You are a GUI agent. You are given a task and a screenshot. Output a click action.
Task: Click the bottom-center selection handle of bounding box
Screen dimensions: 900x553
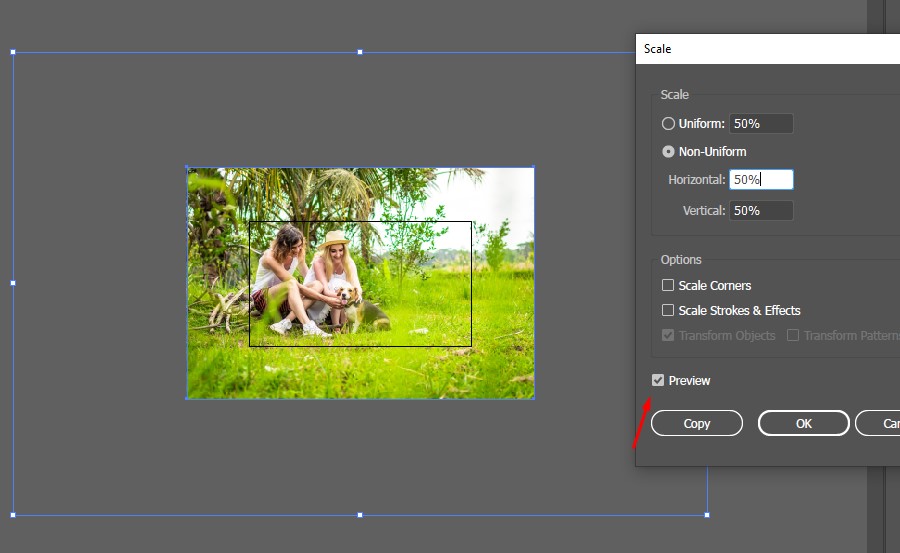[360, 515]
